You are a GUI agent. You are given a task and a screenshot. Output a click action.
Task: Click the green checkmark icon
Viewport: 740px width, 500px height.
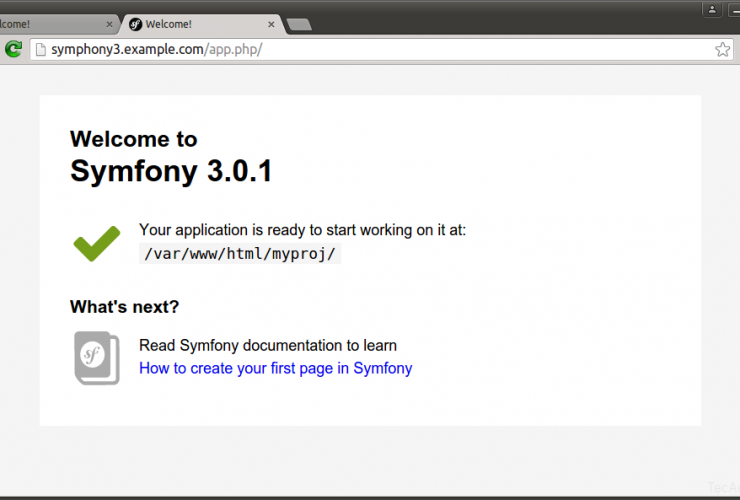(x=97, y=243)
